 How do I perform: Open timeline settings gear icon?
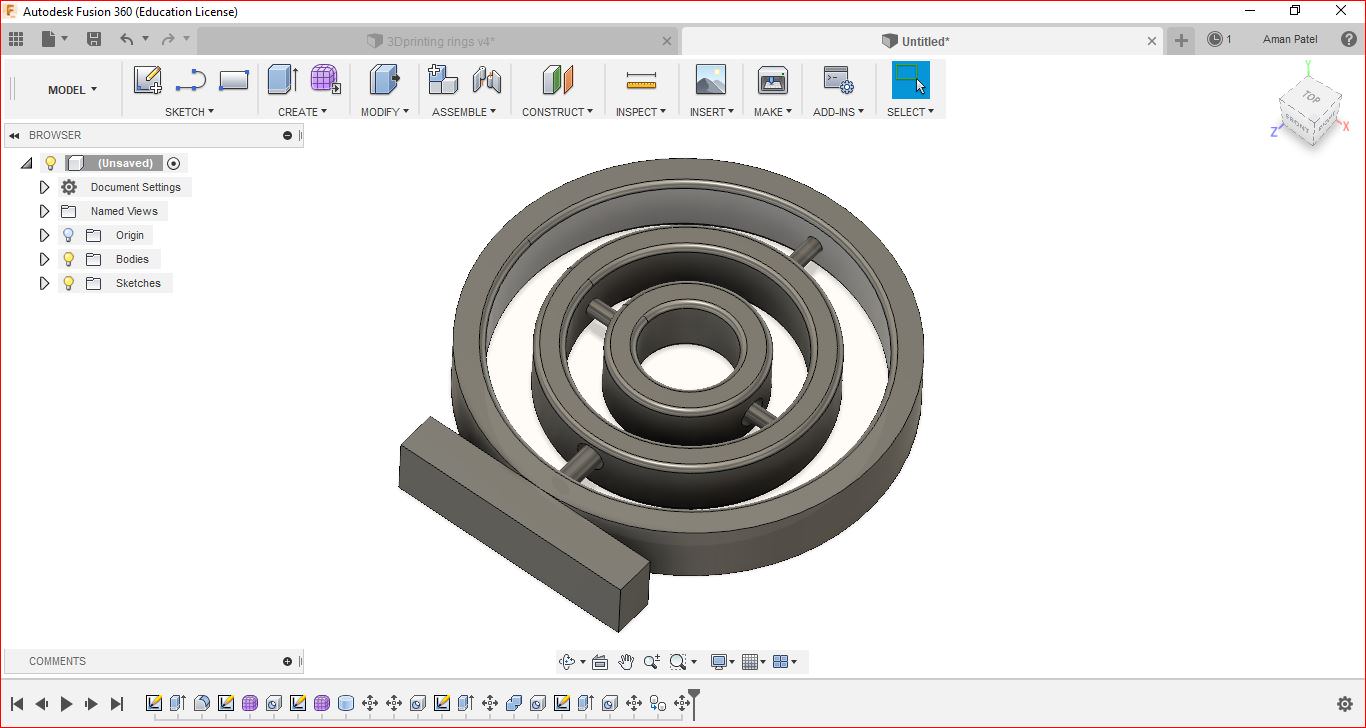(1345, 704)
